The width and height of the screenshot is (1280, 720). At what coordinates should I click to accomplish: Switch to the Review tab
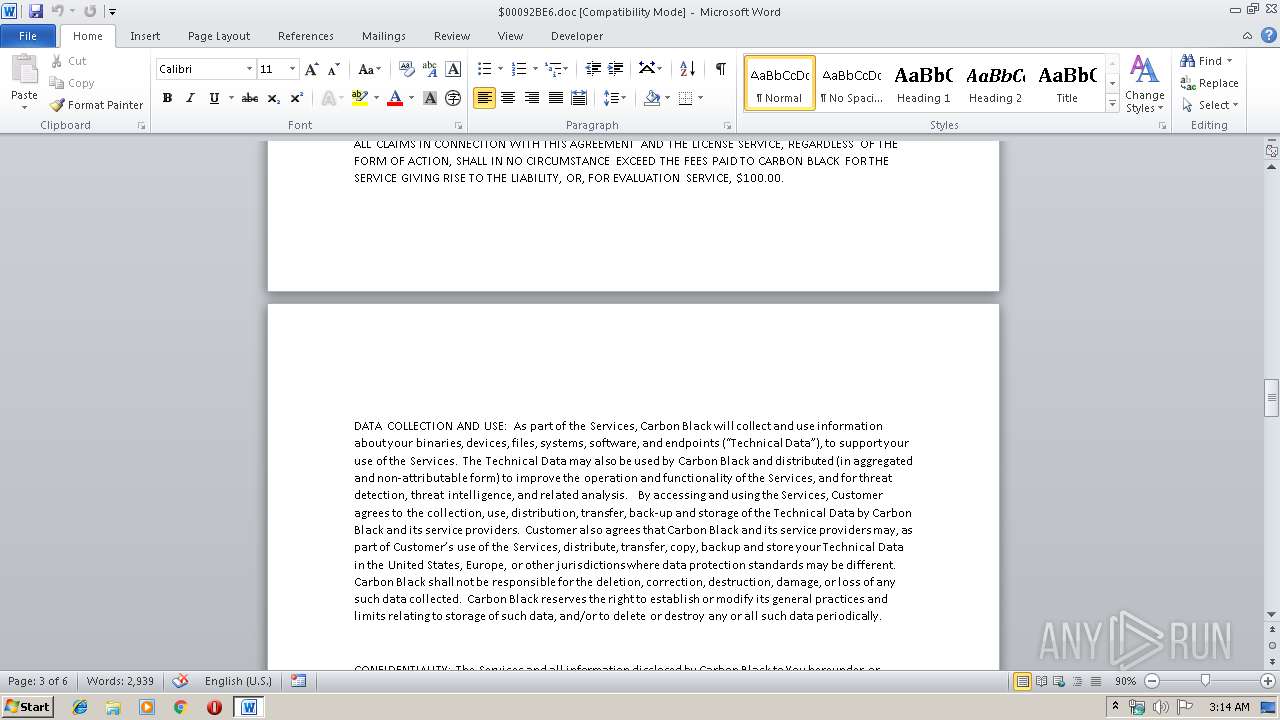point(452,35)
